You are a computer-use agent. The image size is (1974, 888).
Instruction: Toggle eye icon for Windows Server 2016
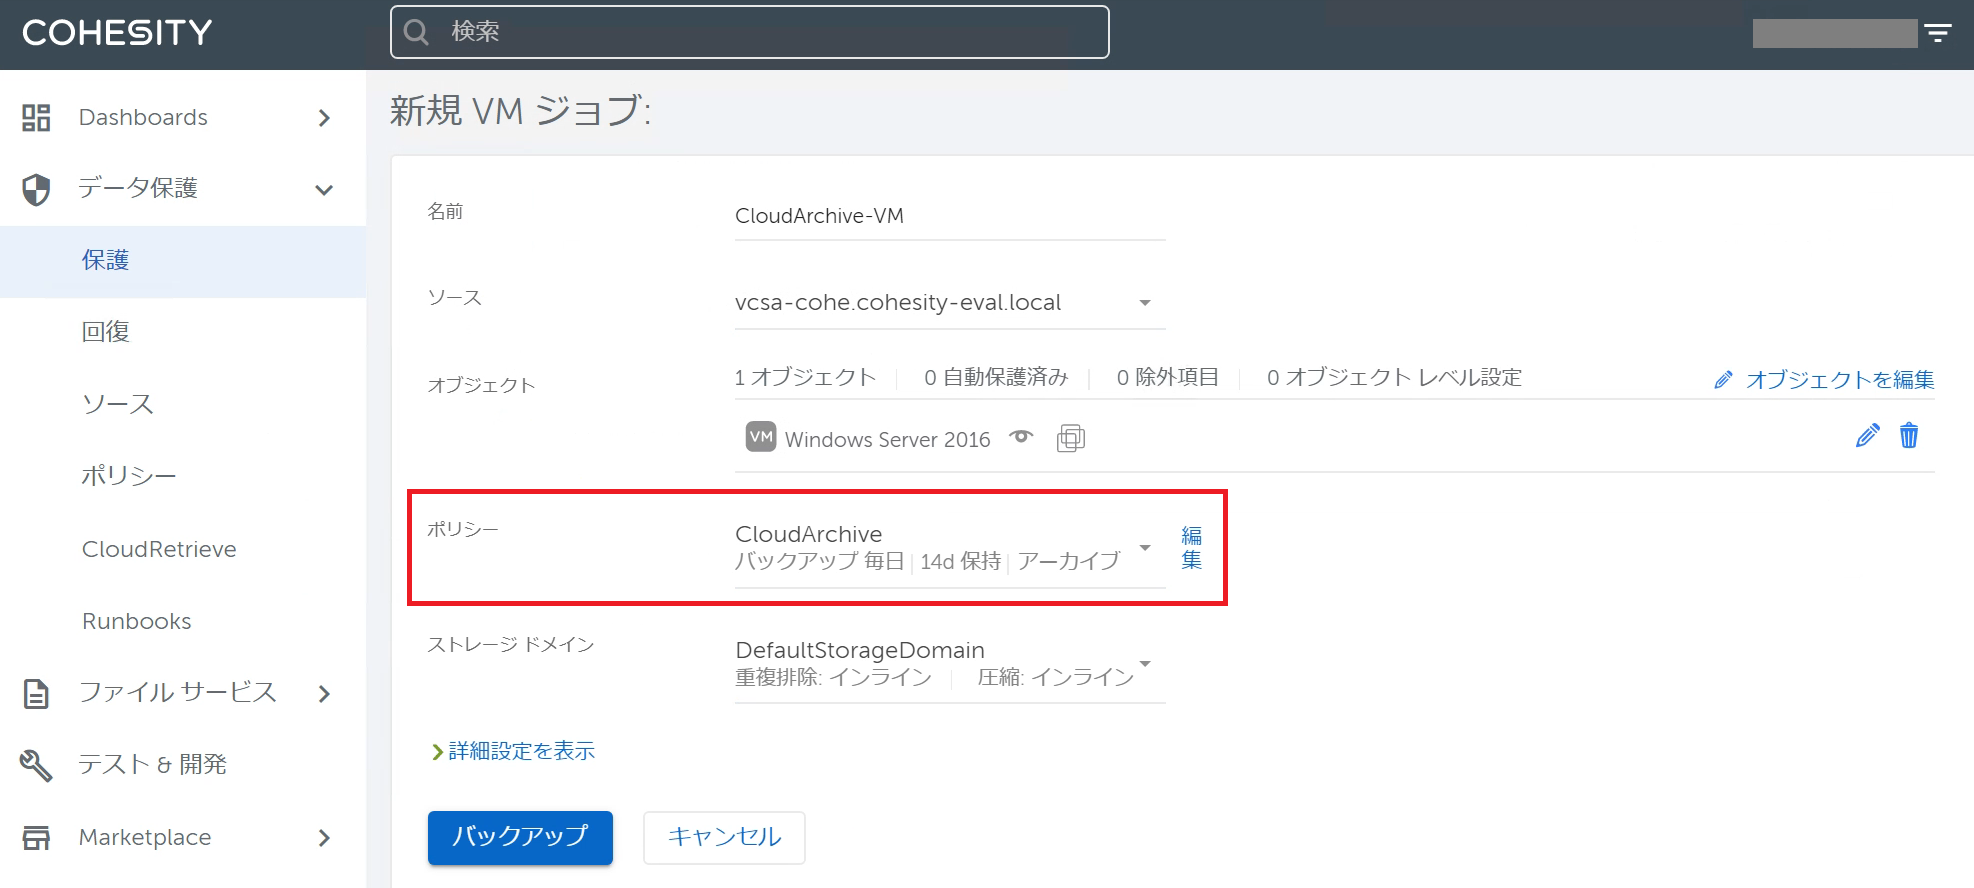click(1021, 437)
